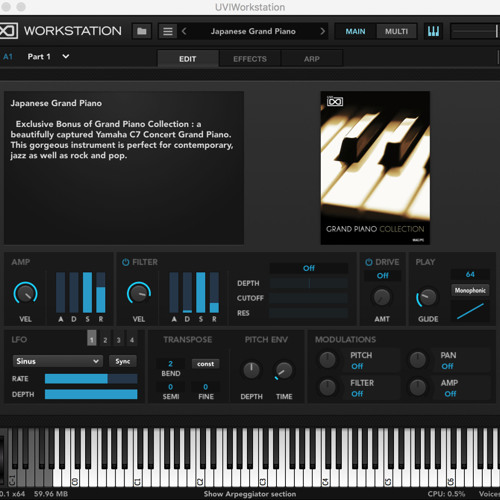Click the Grand Piano Collection cover image
Image resolution: width=500 pixels, height=500 pixels.
375,168
